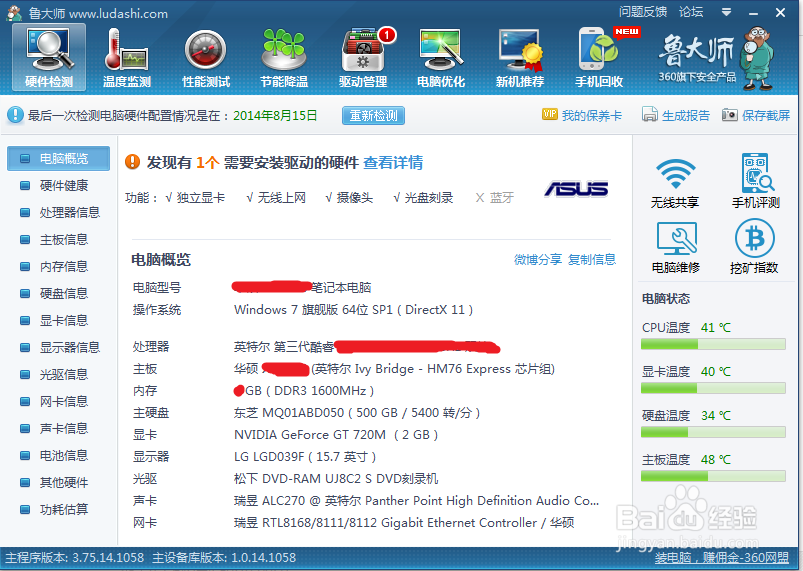Click the 松下 DVD-RAM UJ8C2 text

tap(336, 479)
